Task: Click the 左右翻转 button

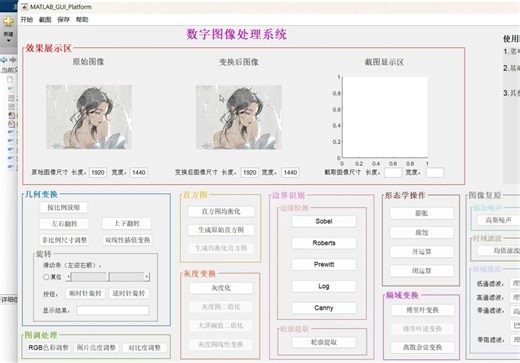Action: 64,224
